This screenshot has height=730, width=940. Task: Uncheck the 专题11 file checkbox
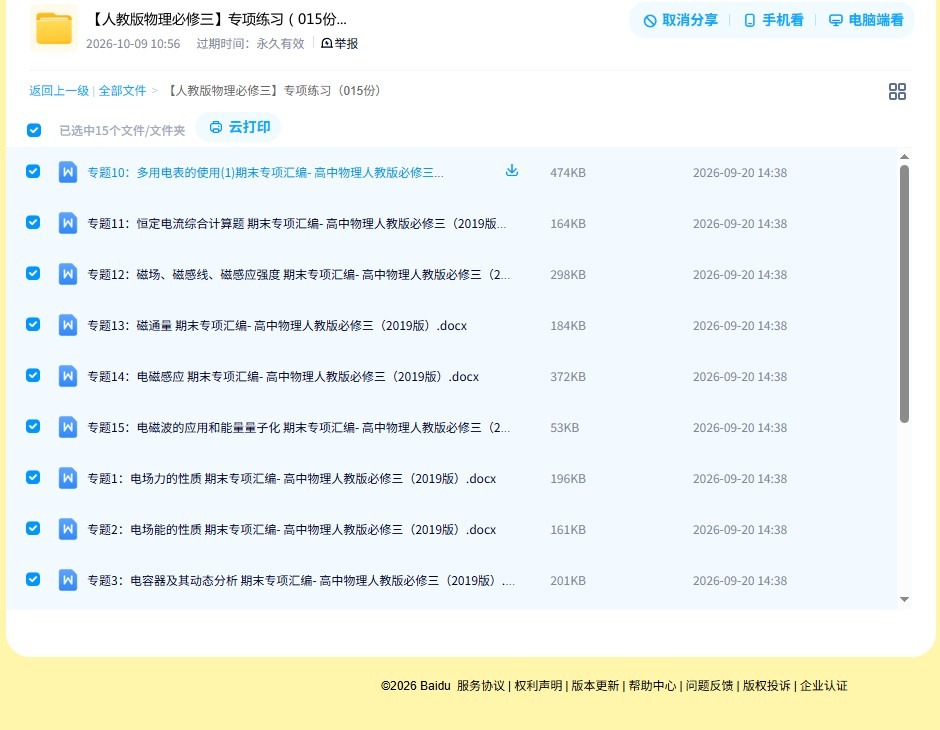pos(33,222)
